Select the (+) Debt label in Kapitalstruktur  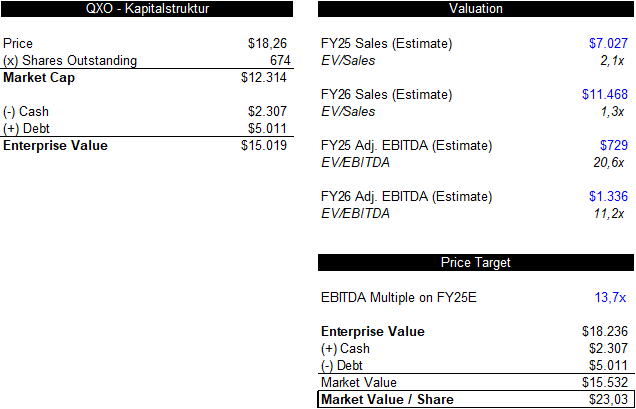(x=26, y=129)
